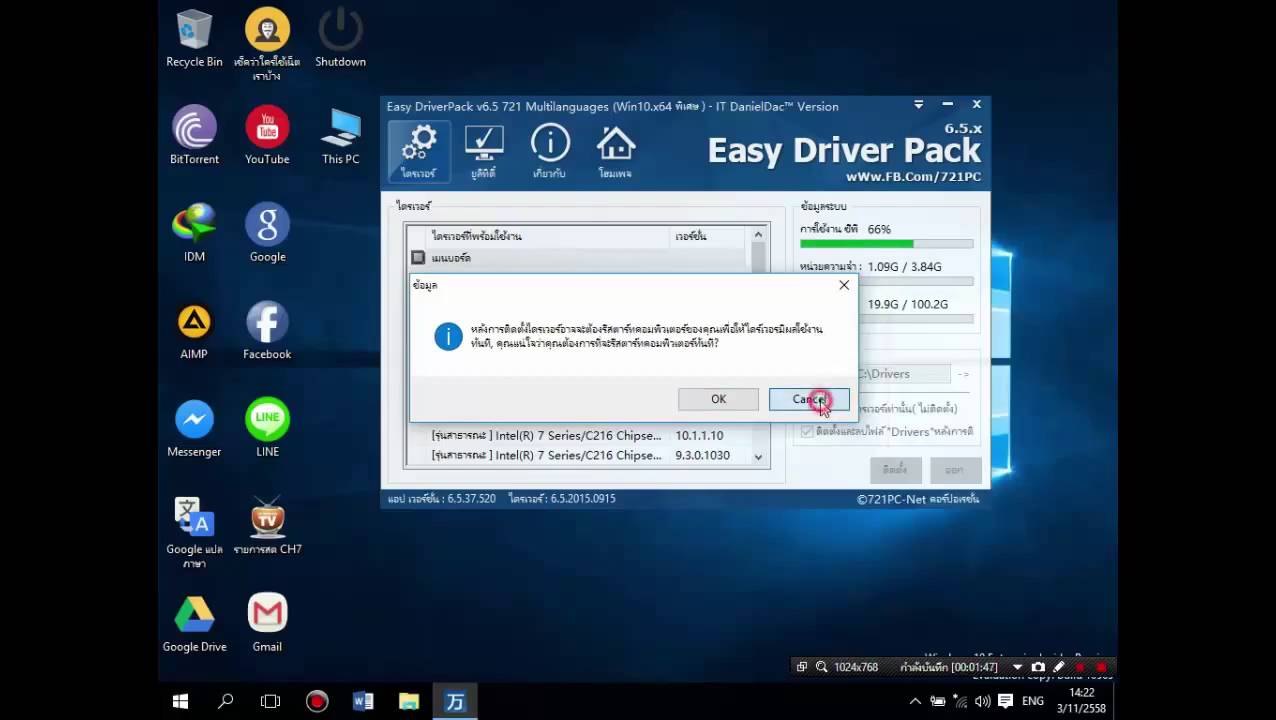Click the recorder window-select icon
The image size is (1276, 720).
[x=801, y=667]
